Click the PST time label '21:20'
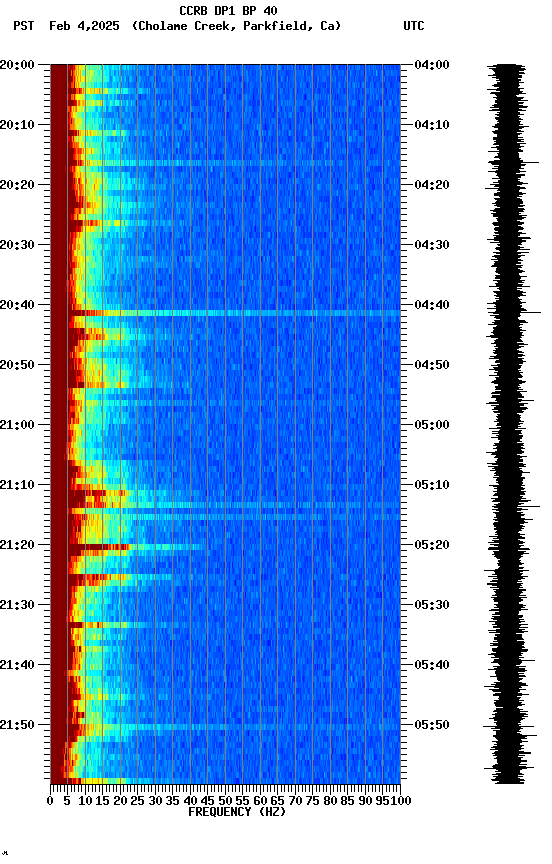552x864 pixels. click(17, 545)
